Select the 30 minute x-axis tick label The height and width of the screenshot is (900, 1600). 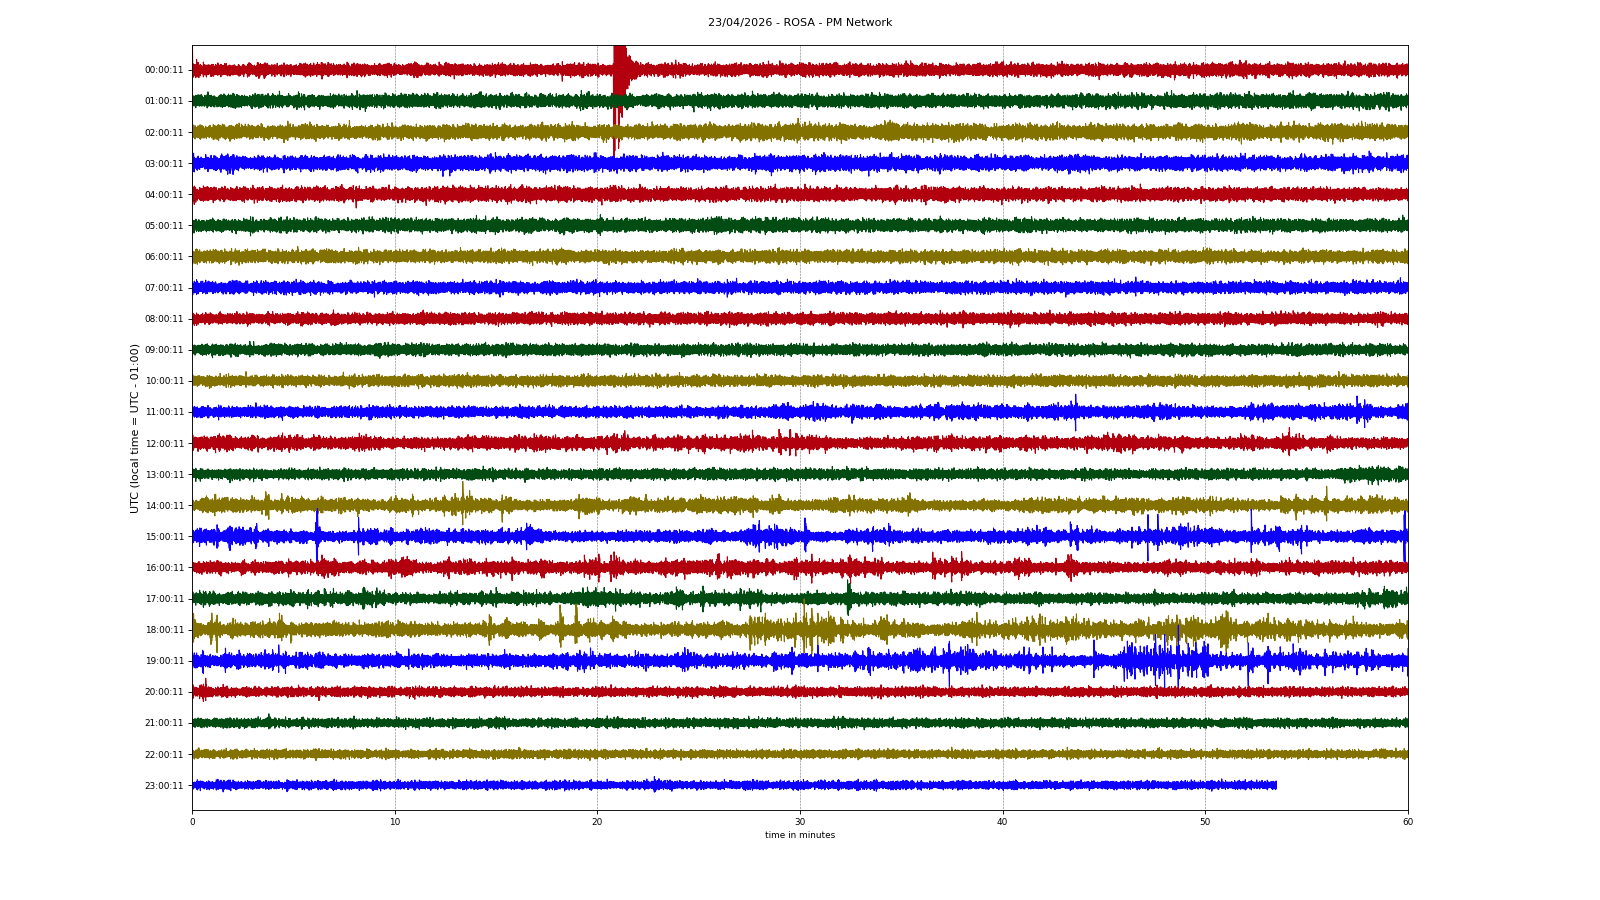pyautogui.click(x=800, y=822)
